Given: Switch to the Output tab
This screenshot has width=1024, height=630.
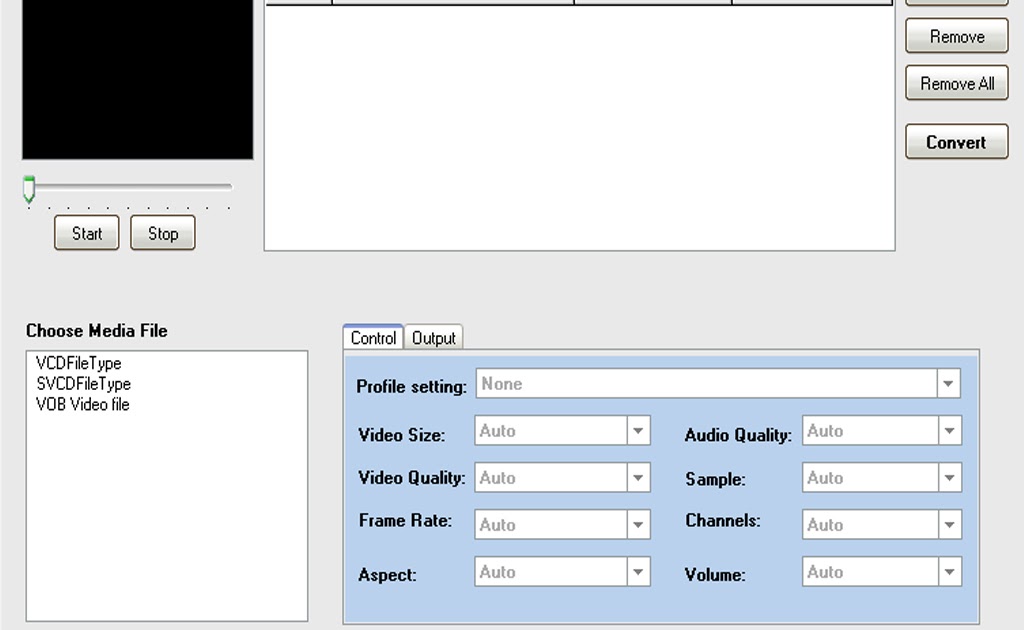Looking at the screenshot, I should [x=433, y=337].
